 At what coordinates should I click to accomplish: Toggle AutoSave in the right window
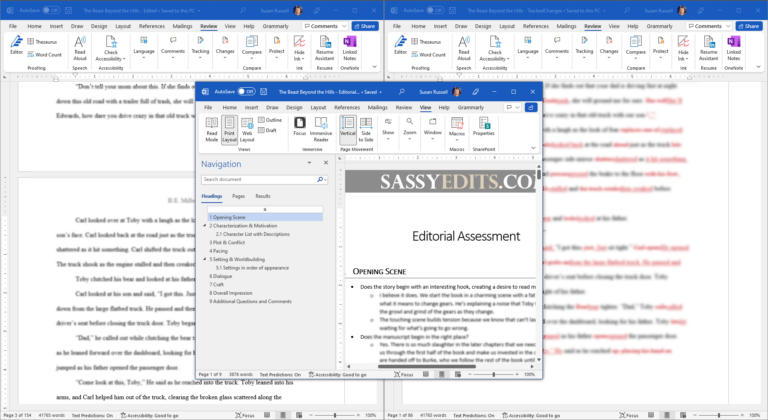pos(435,10)
